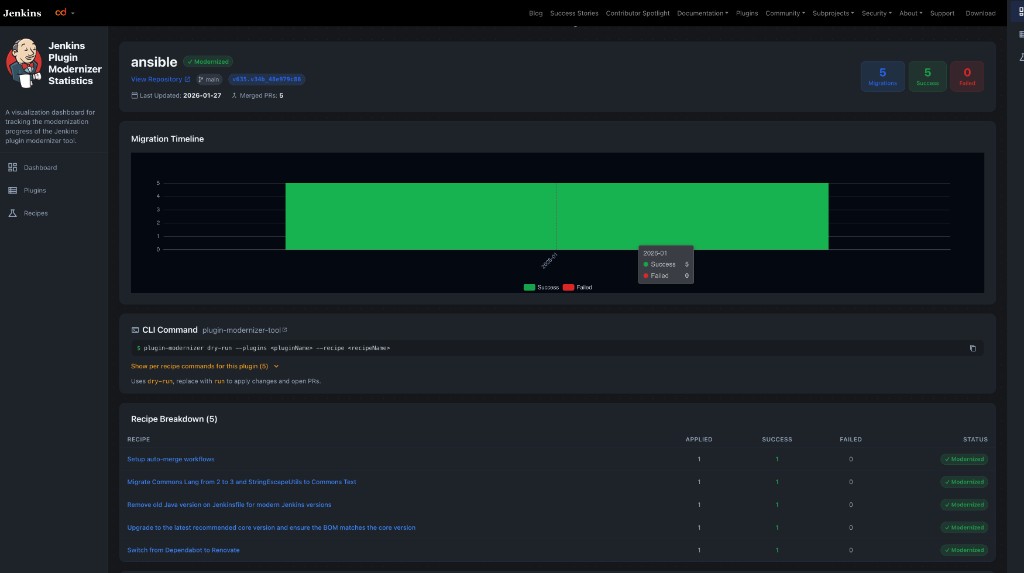Click the CD Foundation logo in the header
The width and height of the screenshot is (1024, 573).
tap(60, 12)
